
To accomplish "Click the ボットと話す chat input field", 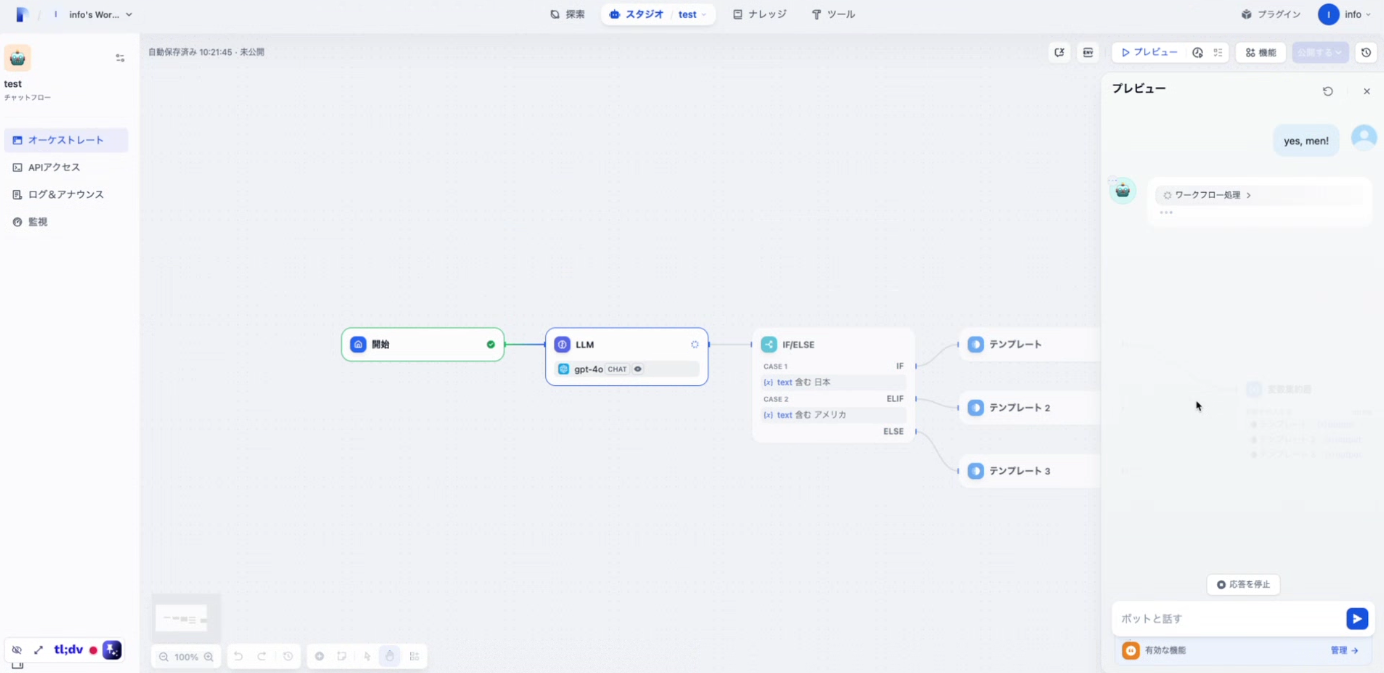I will pyautogui.click(x=1228, y=619).
